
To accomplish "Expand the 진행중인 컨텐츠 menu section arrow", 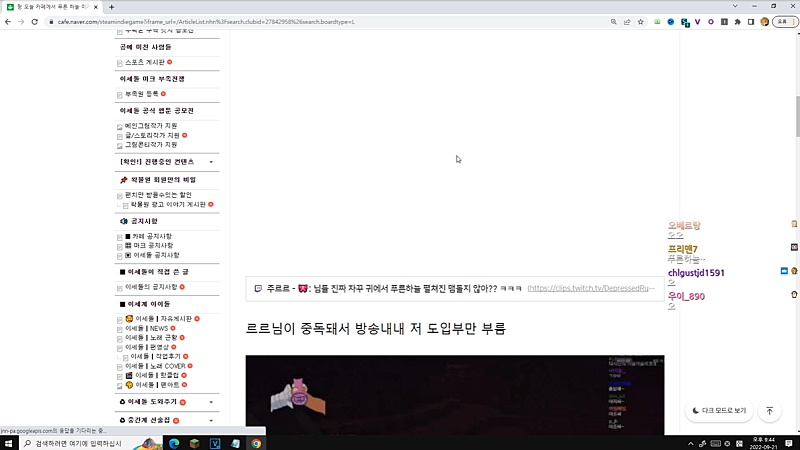I will point(211,162).
